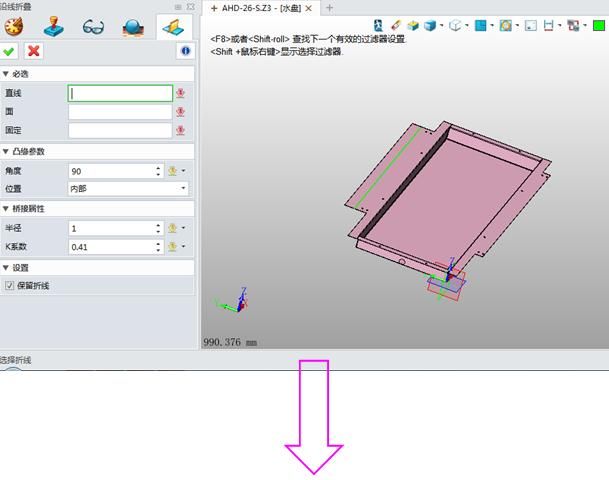
Task: Click into the 面 input field
Action: tap(120, 112)
